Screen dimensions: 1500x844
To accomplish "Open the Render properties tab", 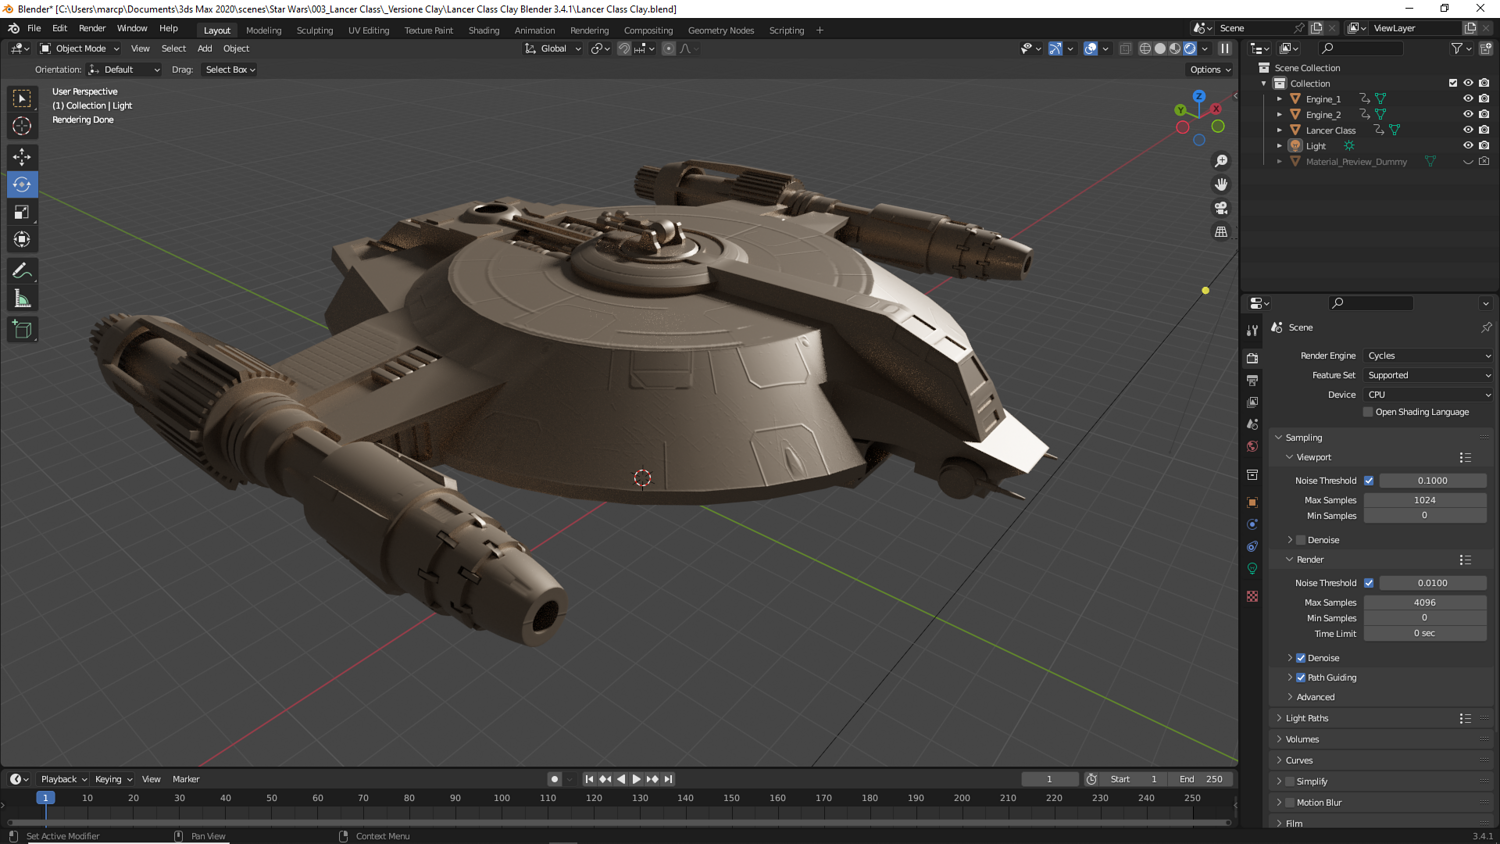I will 1252,358.
